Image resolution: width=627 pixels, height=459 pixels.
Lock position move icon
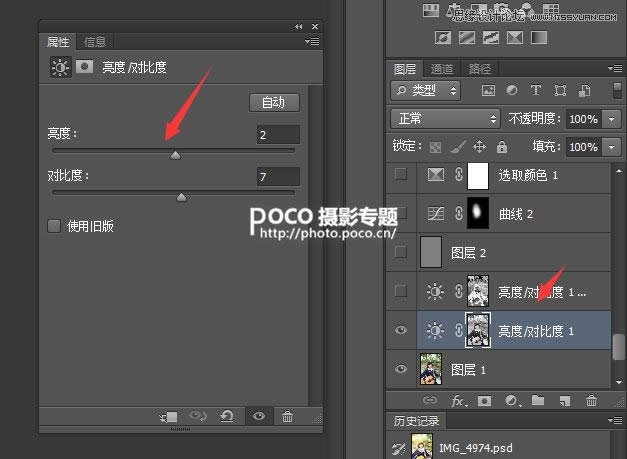pos(479,147)
